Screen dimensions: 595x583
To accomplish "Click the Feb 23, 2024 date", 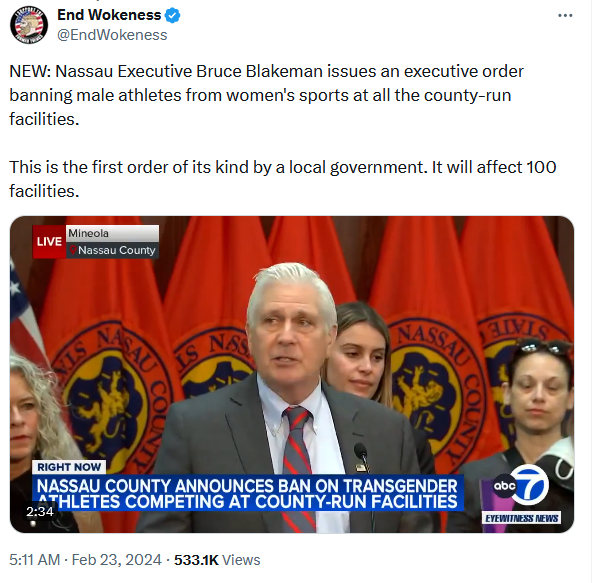I will (116, 560).
